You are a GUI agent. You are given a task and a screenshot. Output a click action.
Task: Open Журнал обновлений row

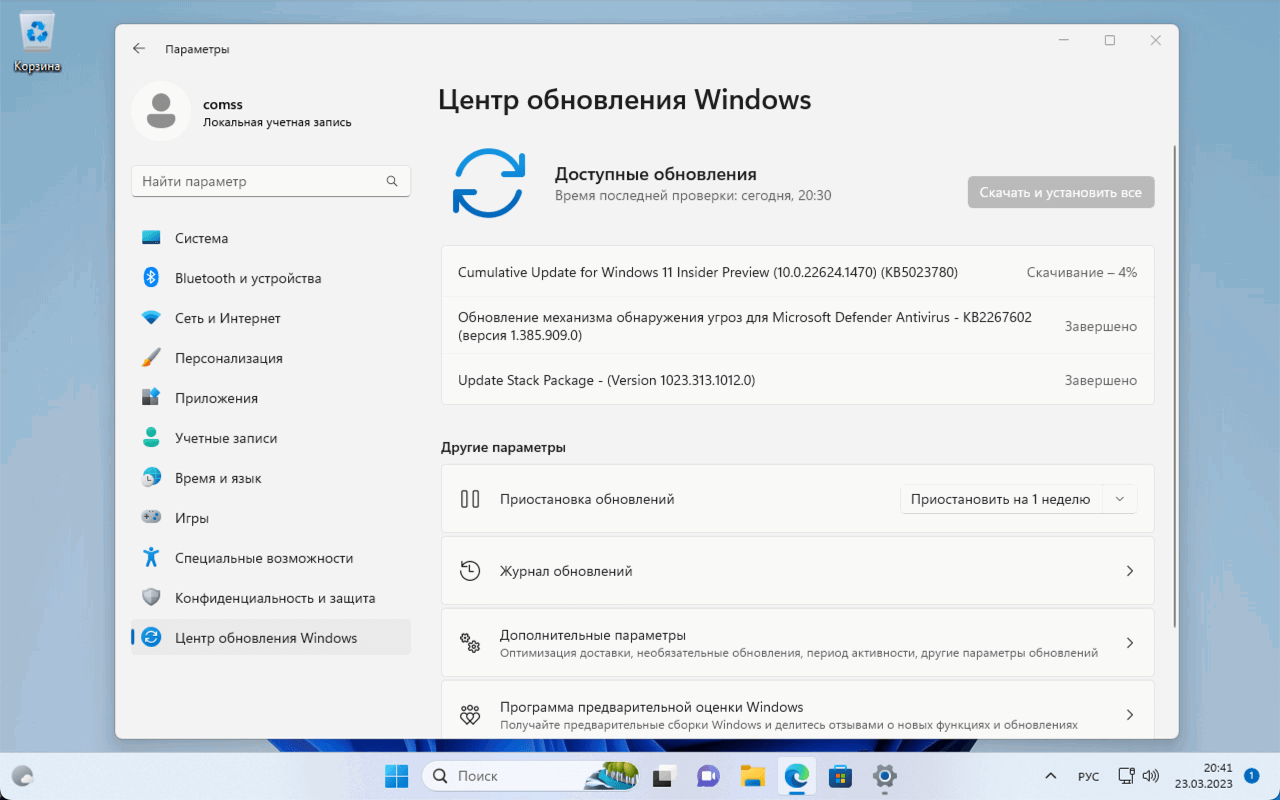(x=798, y=571)
